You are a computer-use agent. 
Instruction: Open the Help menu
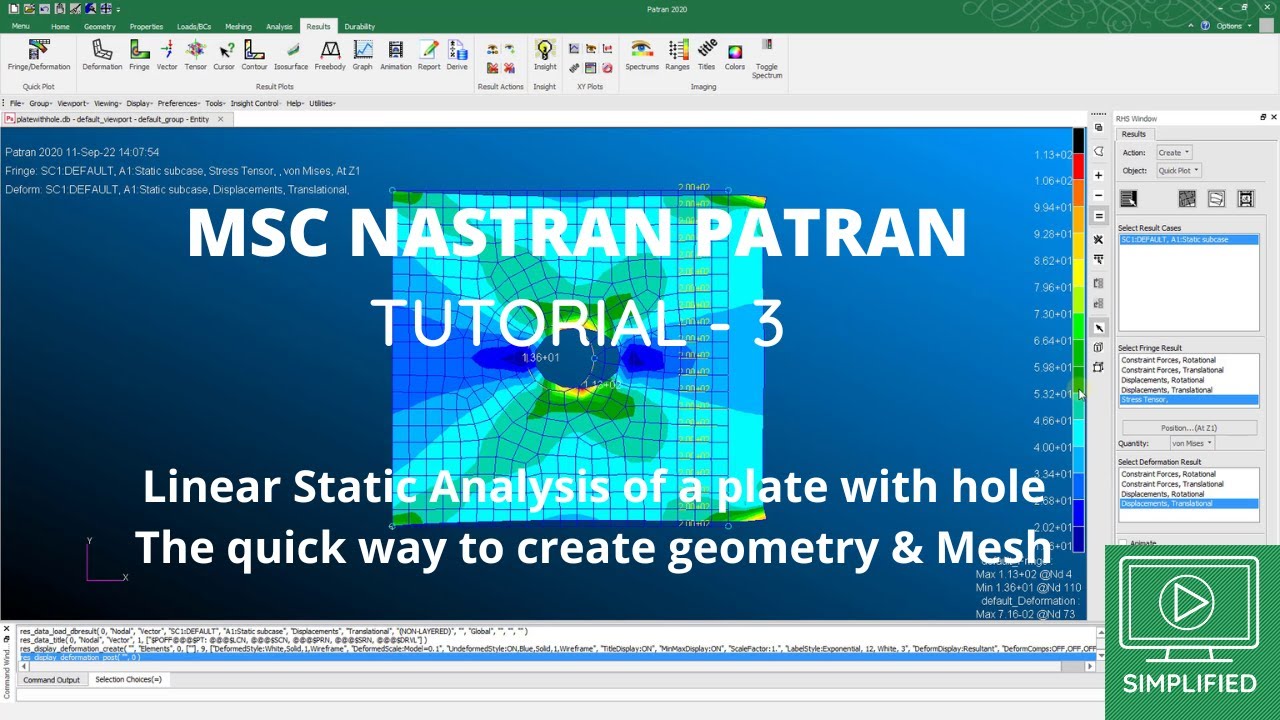pyautogui.click(x=294, y=103)
